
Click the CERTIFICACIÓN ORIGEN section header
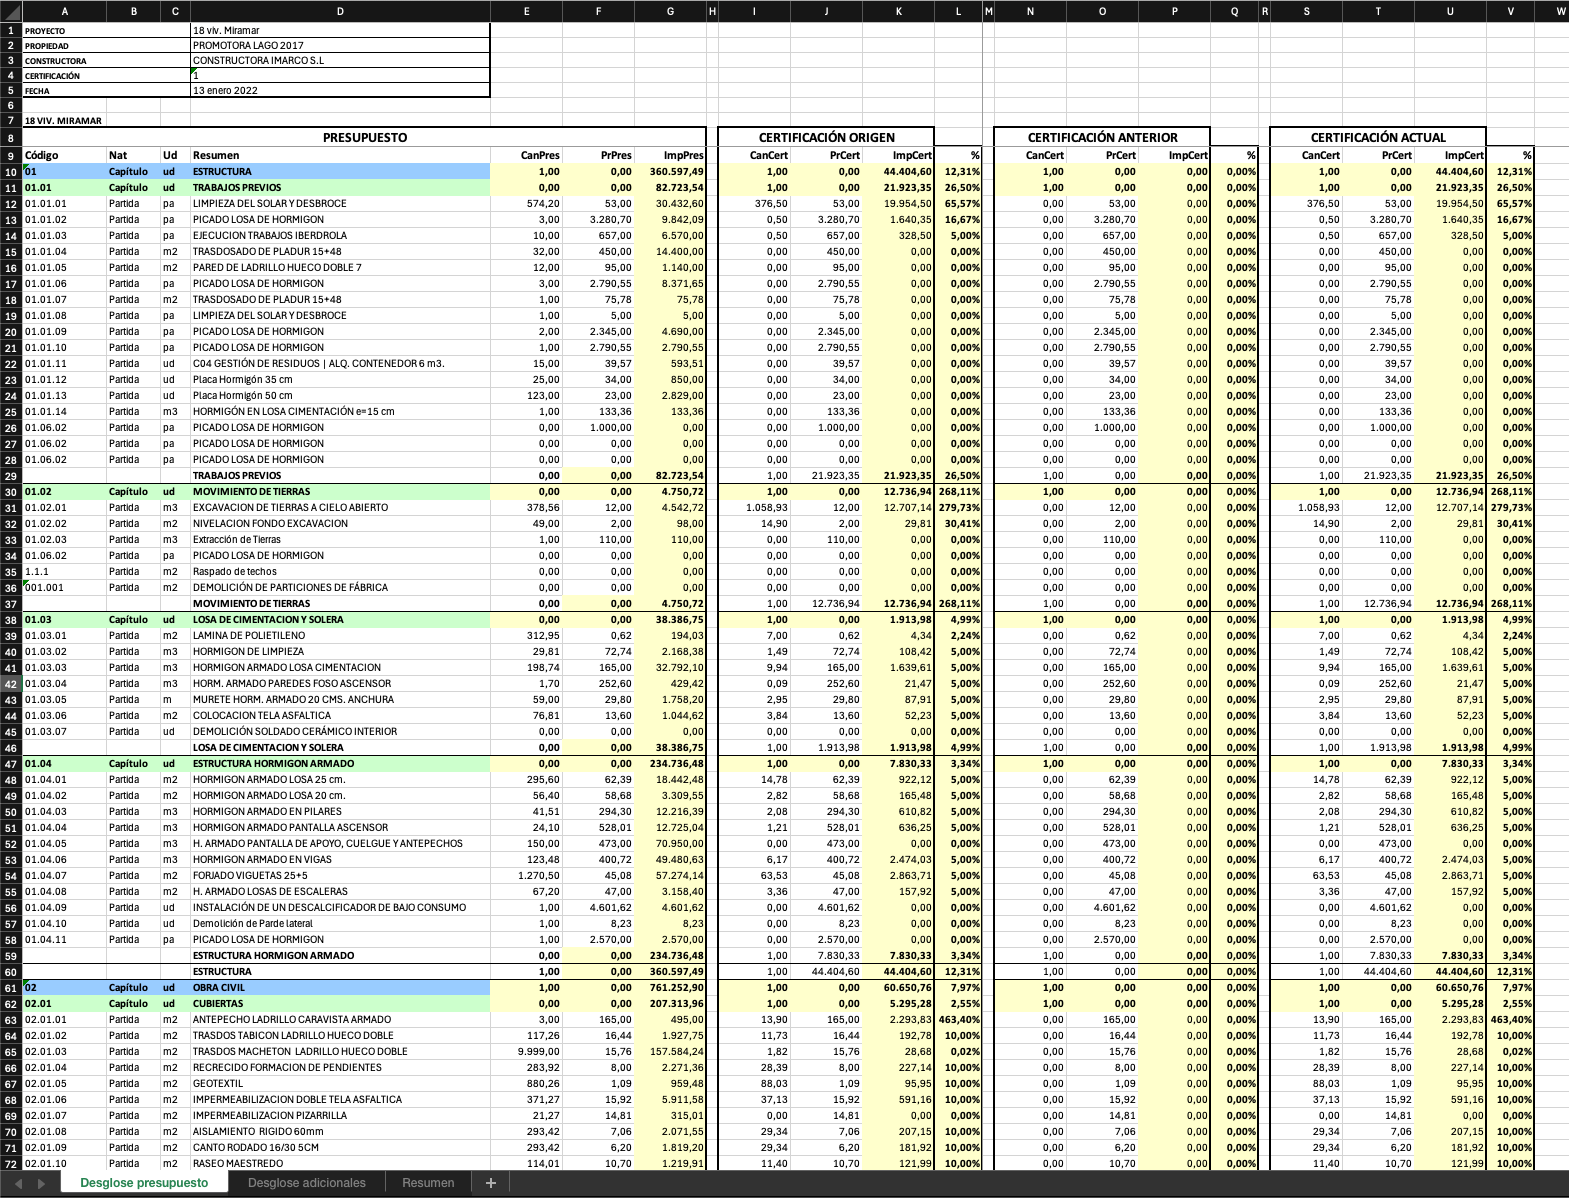click(x=826, y=137)
